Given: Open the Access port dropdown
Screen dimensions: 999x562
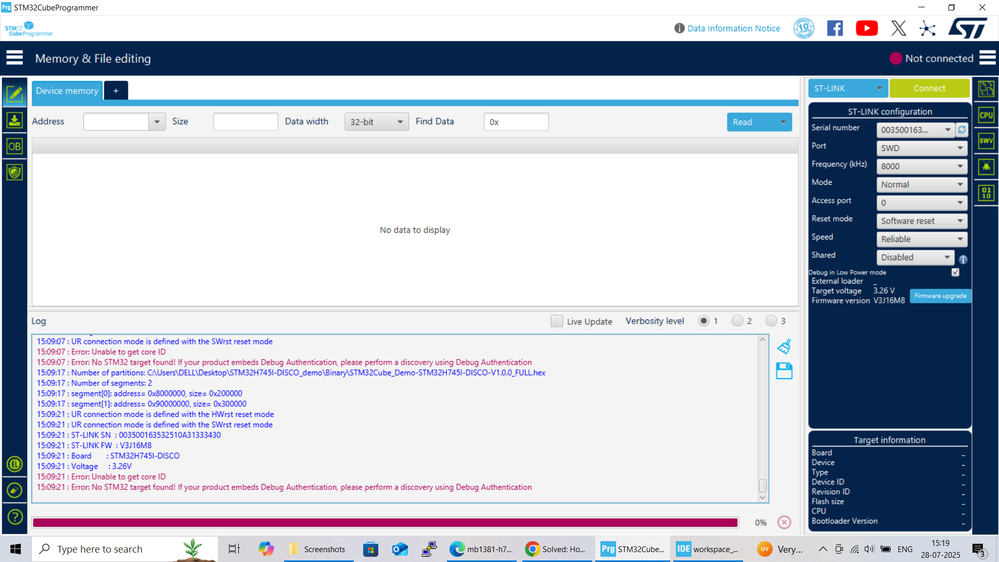Looking at the screenshot, I should (x=921, y=203).
